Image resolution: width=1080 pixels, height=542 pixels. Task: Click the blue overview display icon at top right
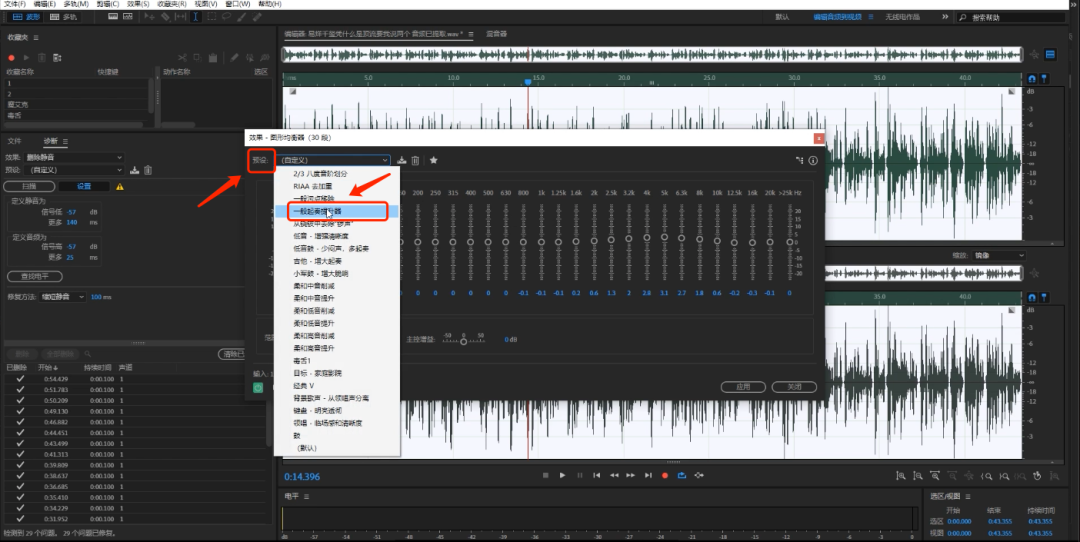(1050, 54)
